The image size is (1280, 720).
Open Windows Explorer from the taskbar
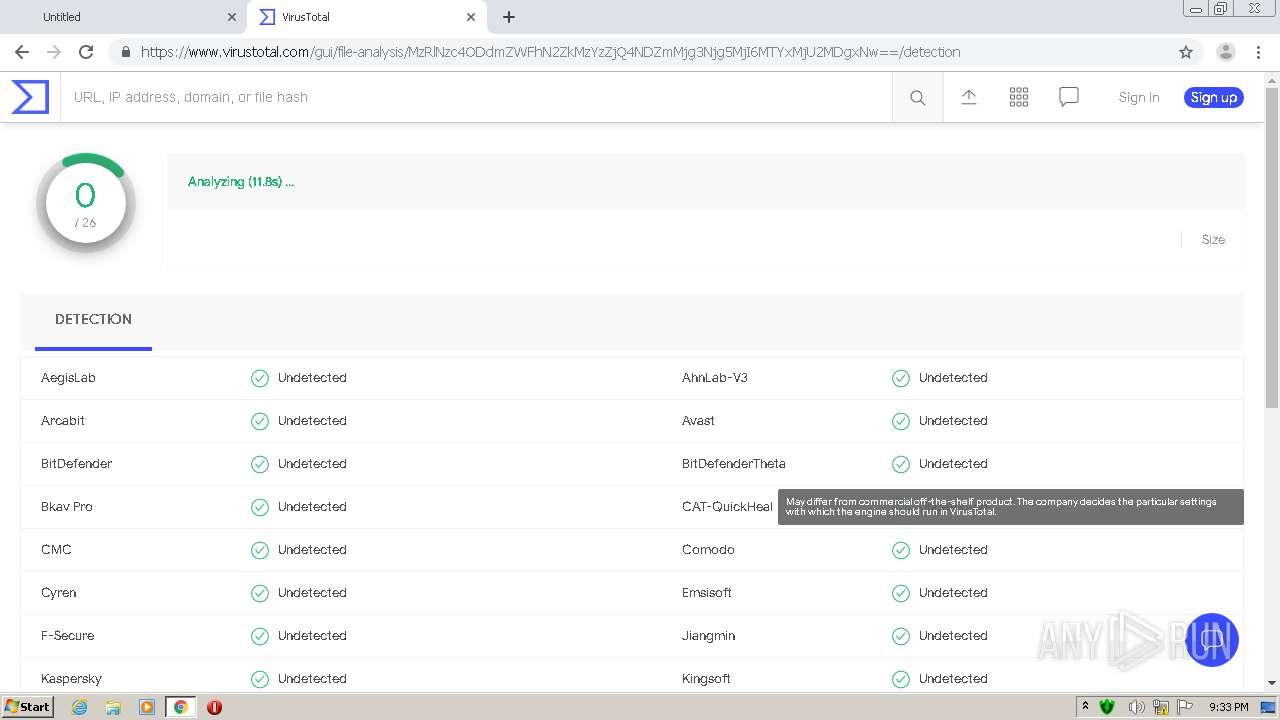pos(113,707)
